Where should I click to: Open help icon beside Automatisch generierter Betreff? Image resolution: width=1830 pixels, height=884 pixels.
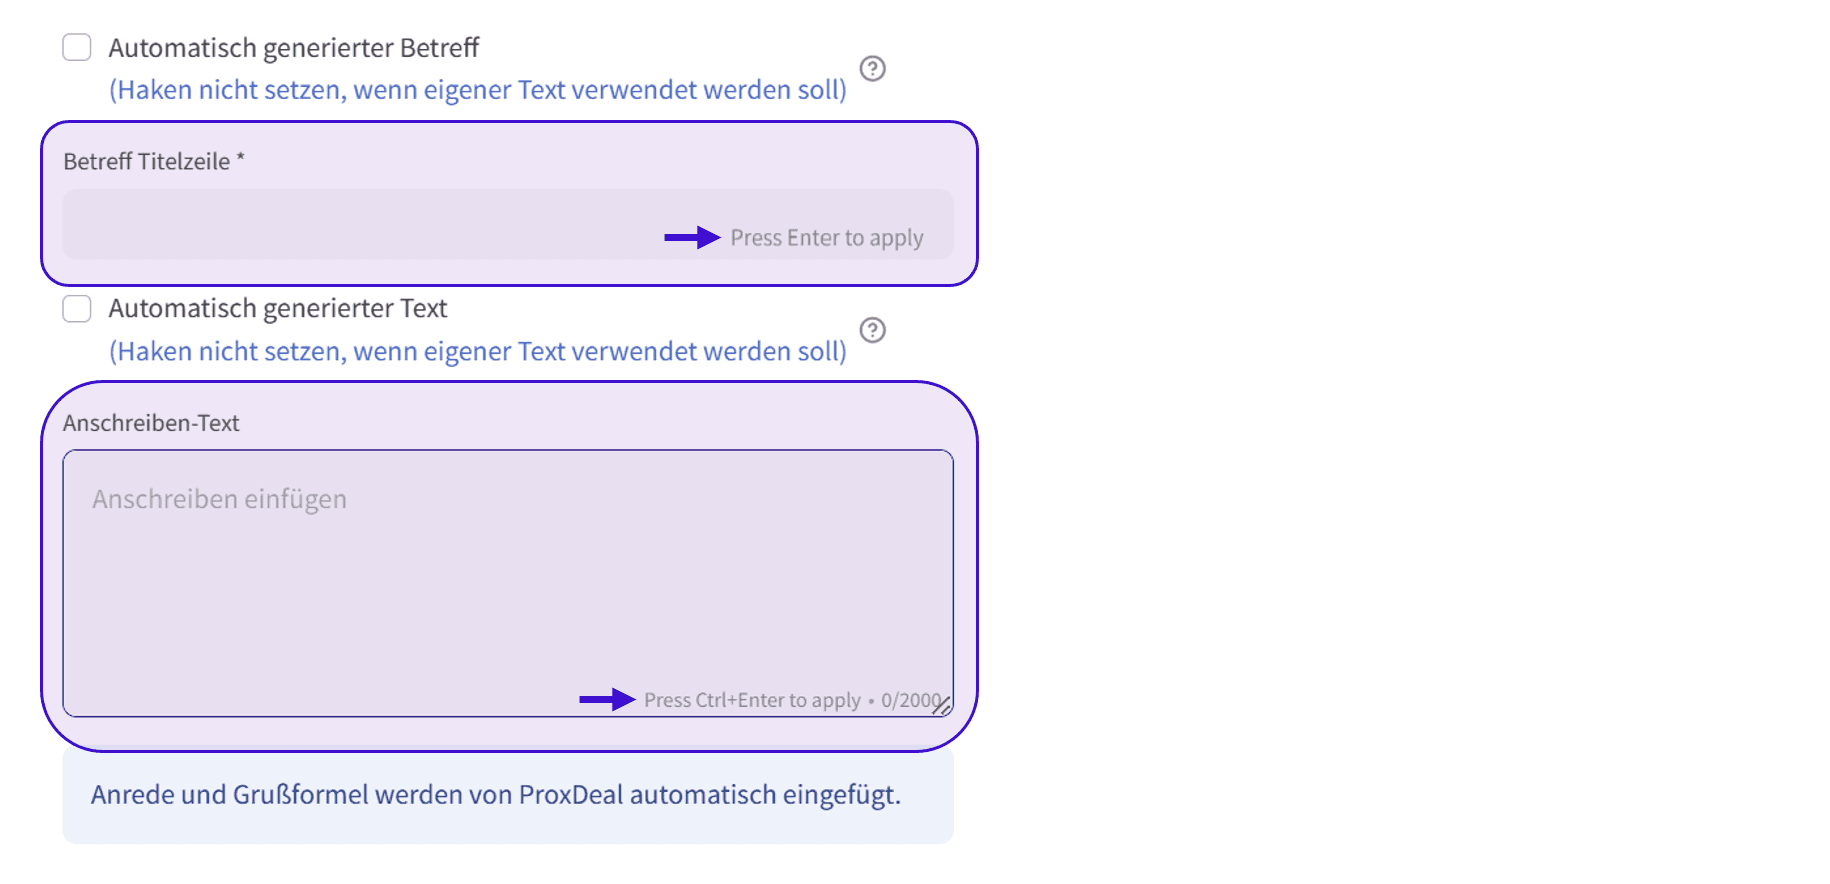coord(873,68)
